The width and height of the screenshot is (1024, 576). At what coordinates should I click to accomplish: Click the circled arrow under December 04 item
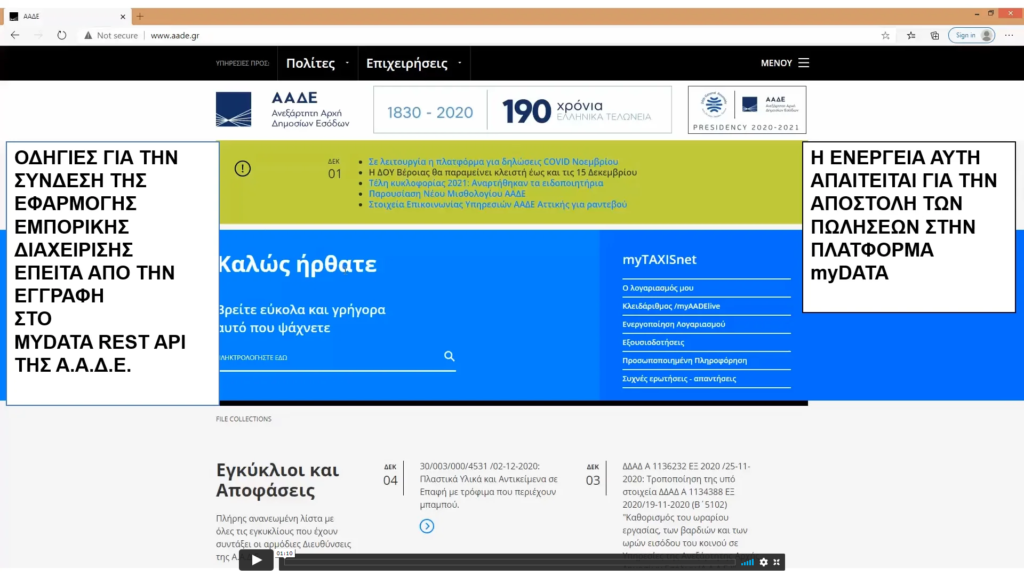pyautogui.click(x=427, y=526)
